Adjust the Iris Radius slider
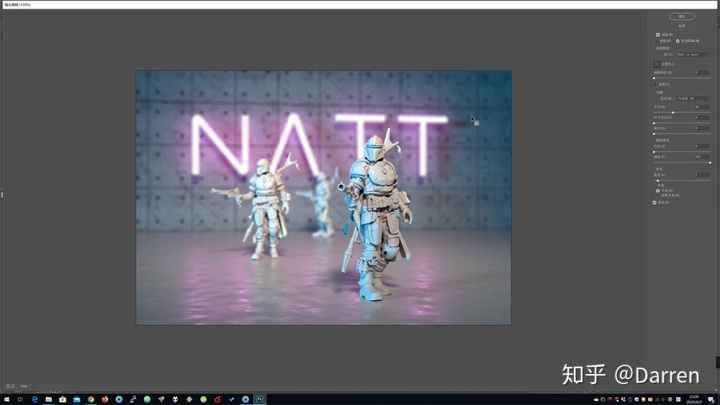This screenshot has height=405, width=720. point(681,112)
